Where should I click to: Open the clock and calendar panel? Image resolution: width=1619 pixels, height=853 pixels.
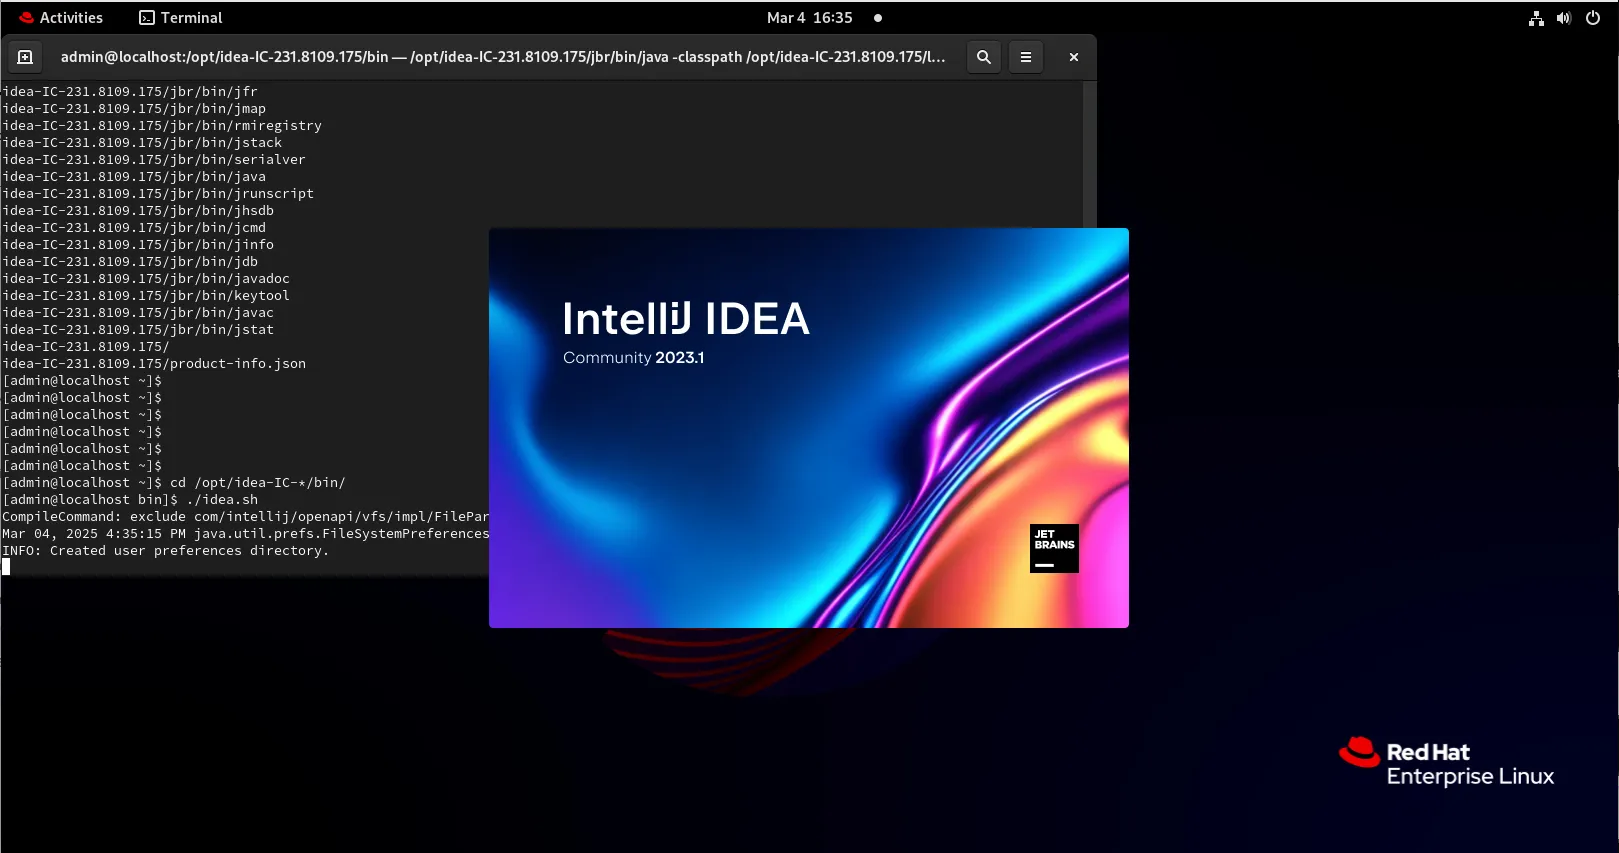809,17
